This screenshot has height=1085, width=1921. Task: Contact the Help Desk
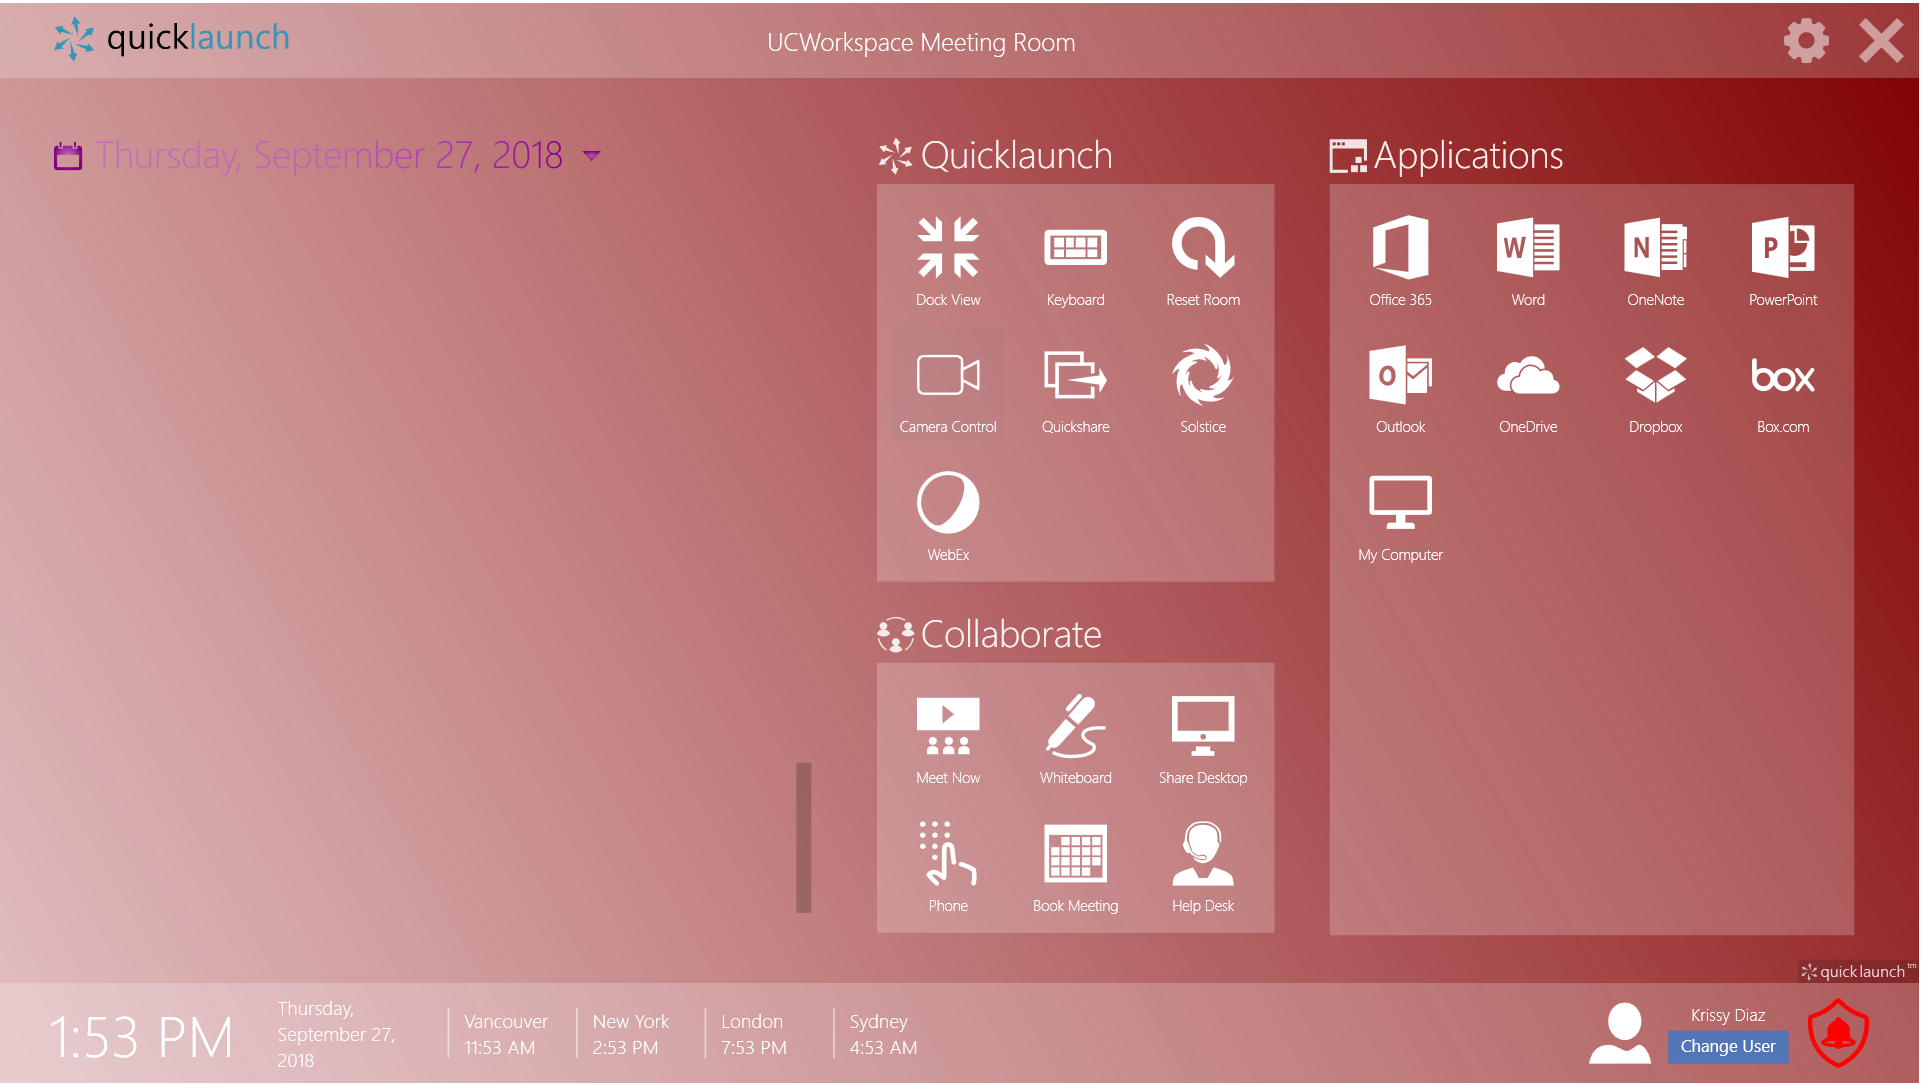click(x=1202, y=866)
